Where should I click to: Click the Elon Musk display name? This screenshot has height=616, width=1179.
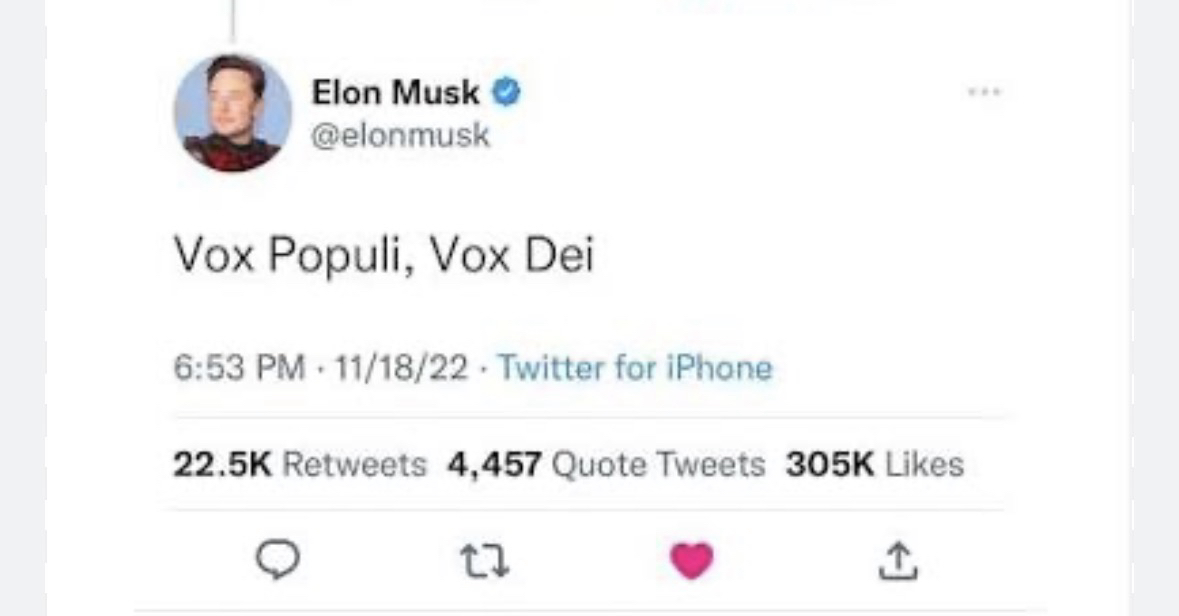[x=395, y=93]
